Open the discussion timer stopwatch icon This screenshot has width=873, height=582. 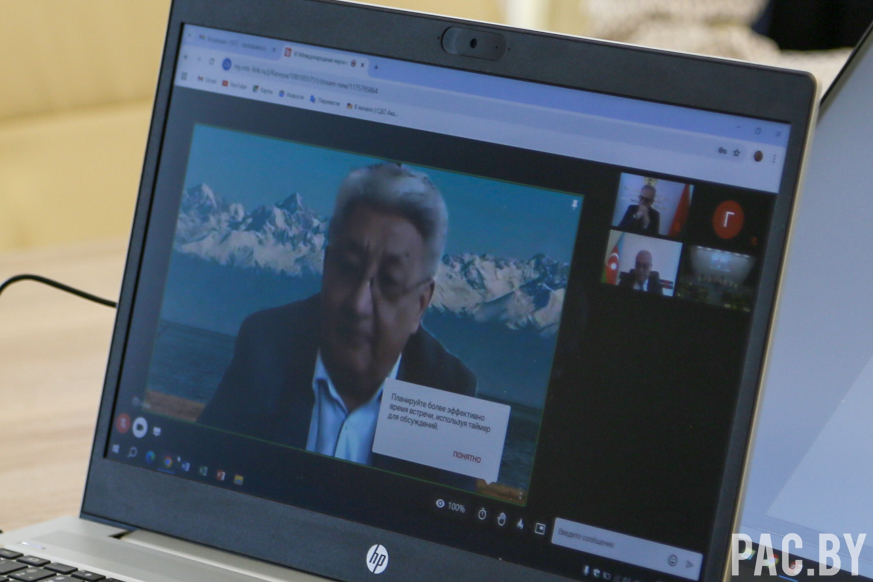coord(482,514)
